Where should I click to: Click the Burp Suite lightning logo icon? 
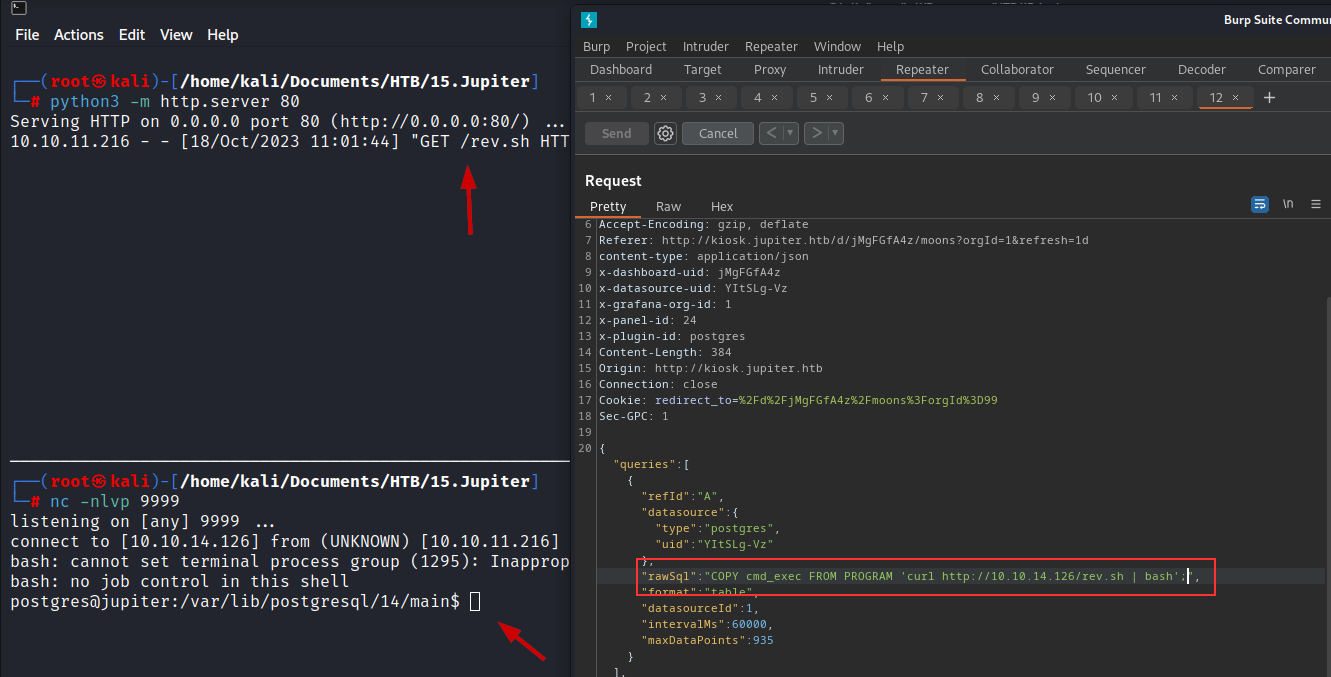click(x=589, y=19)
